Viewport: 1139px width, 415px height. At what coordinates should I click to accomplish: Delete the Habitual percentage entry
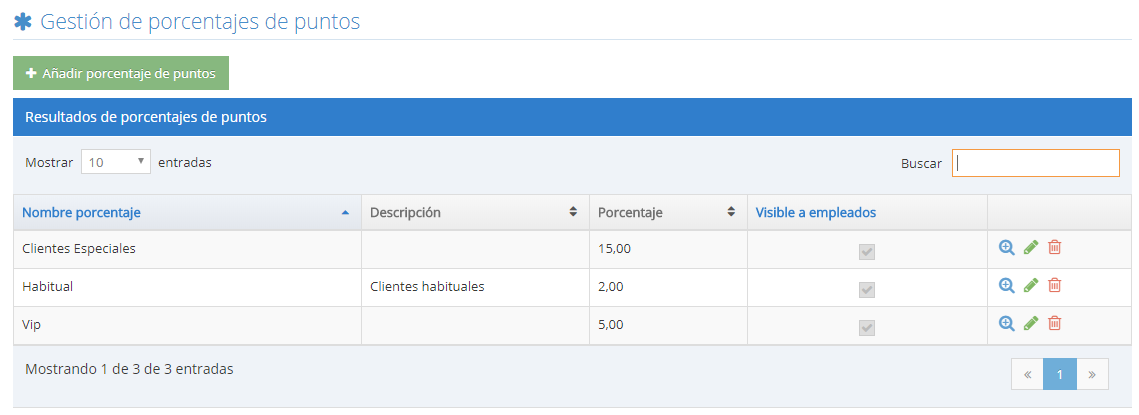[1054, 285]
